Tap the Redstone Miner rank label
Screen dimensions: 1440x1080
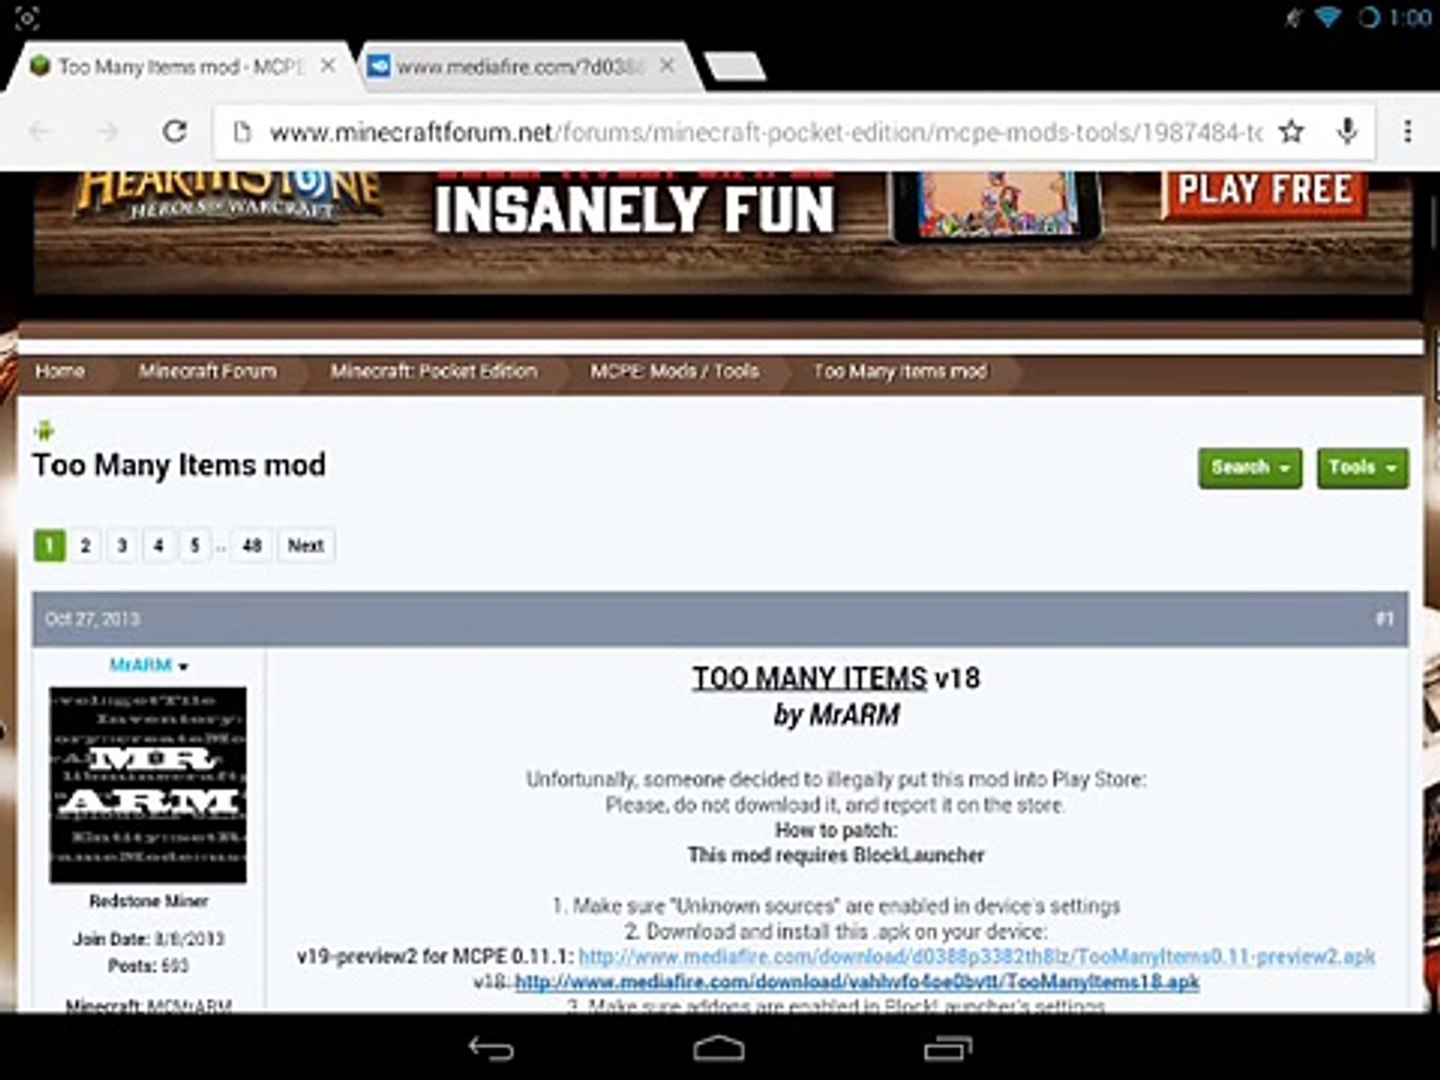[149, 901]
